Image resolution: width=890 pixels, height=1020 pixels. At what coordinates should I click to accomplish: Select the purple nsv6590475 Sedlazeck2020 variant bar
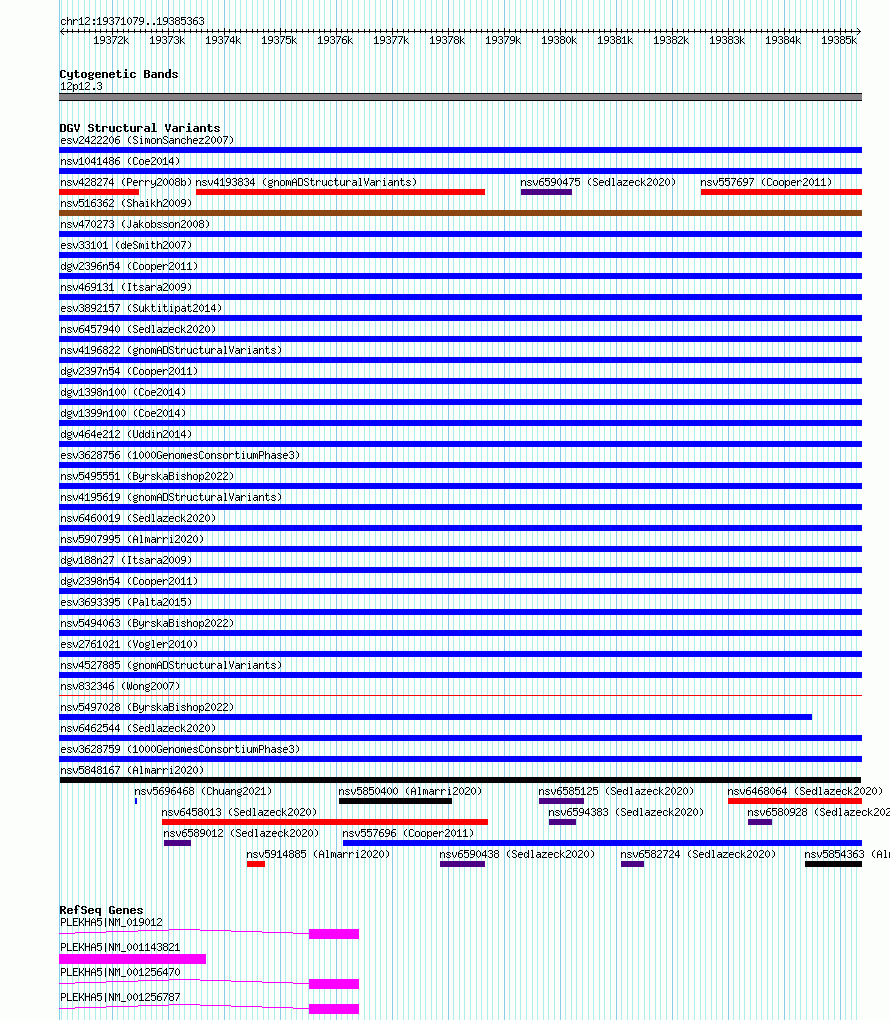[x=546, y=192]
